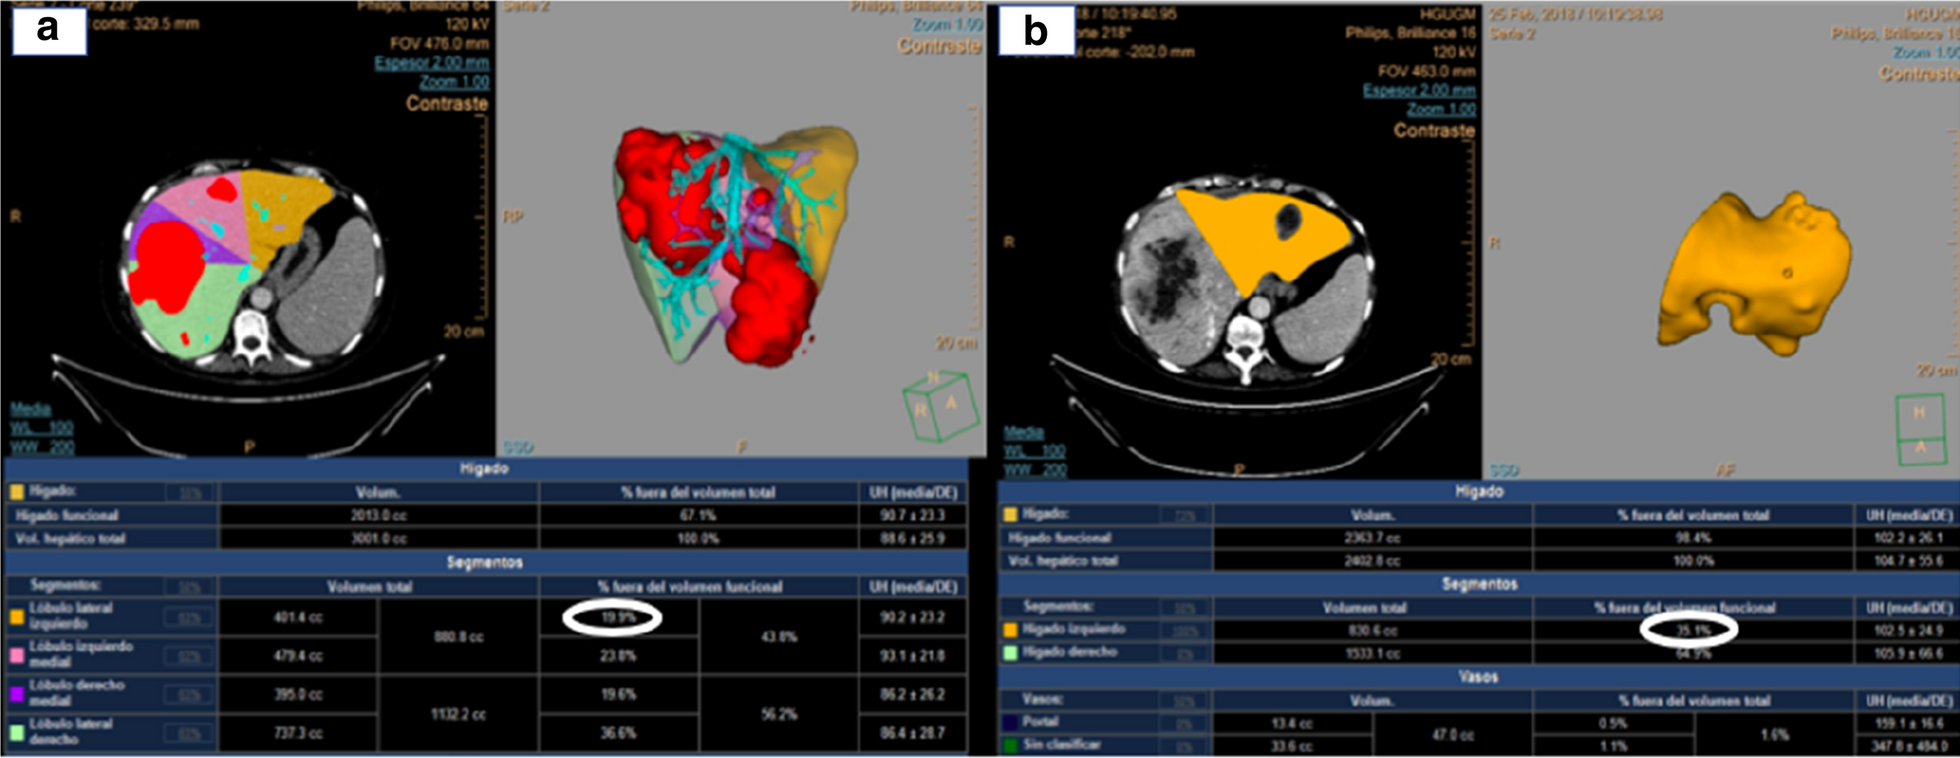Click the Lóbulo izquierdo medial pink swatch
Viewport: 1960px width, 758px height.
coord(17,655)
